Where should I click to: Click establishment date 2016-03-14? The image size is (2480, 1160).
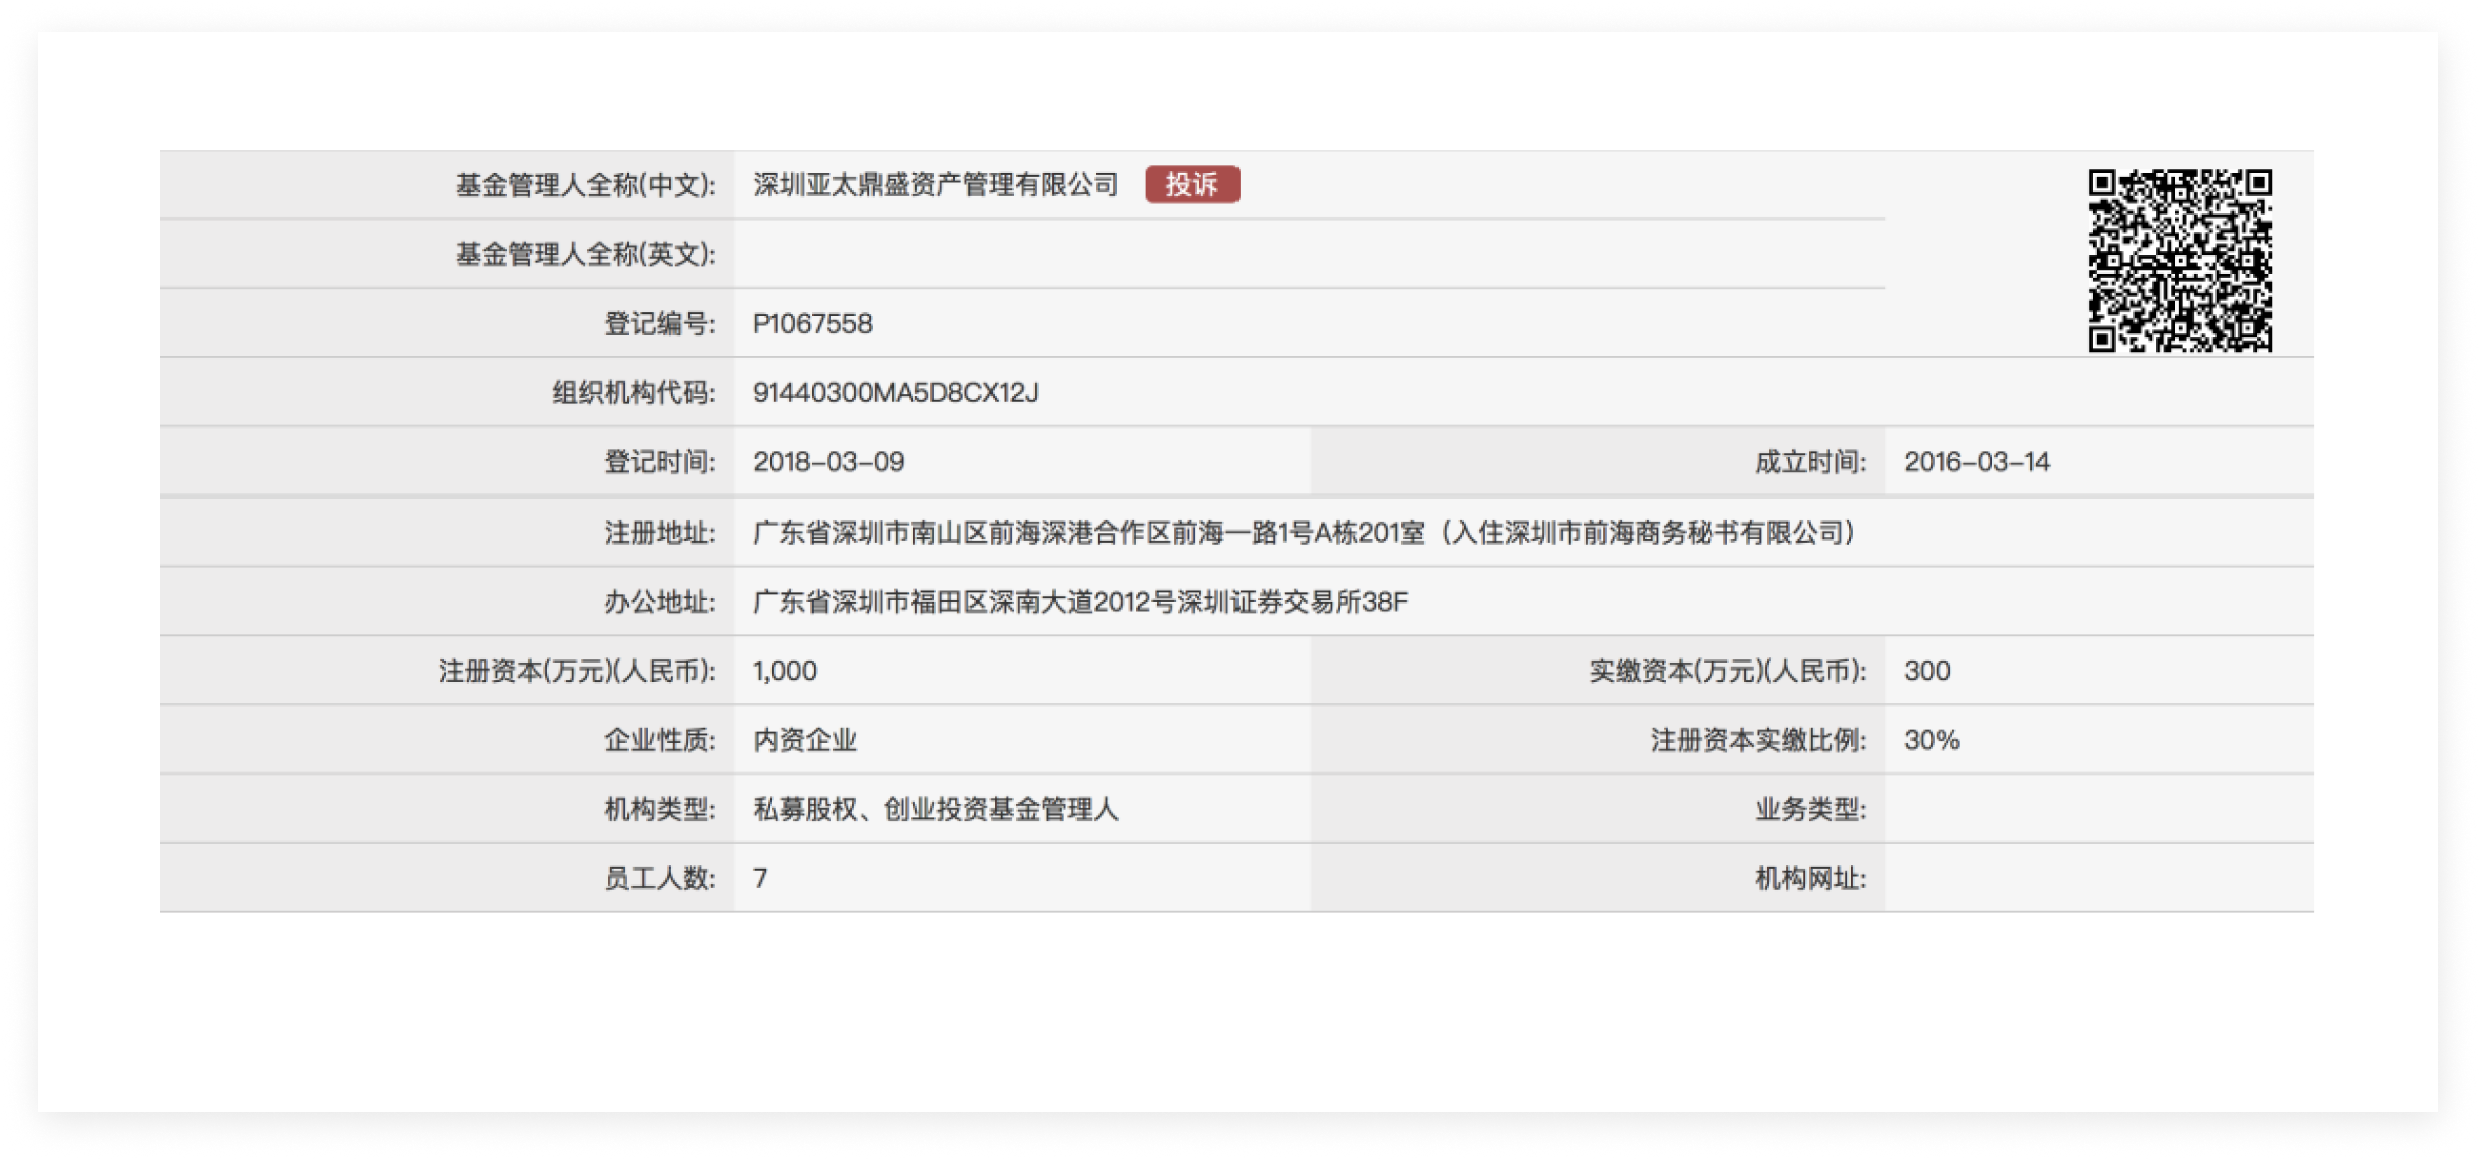1976,462
